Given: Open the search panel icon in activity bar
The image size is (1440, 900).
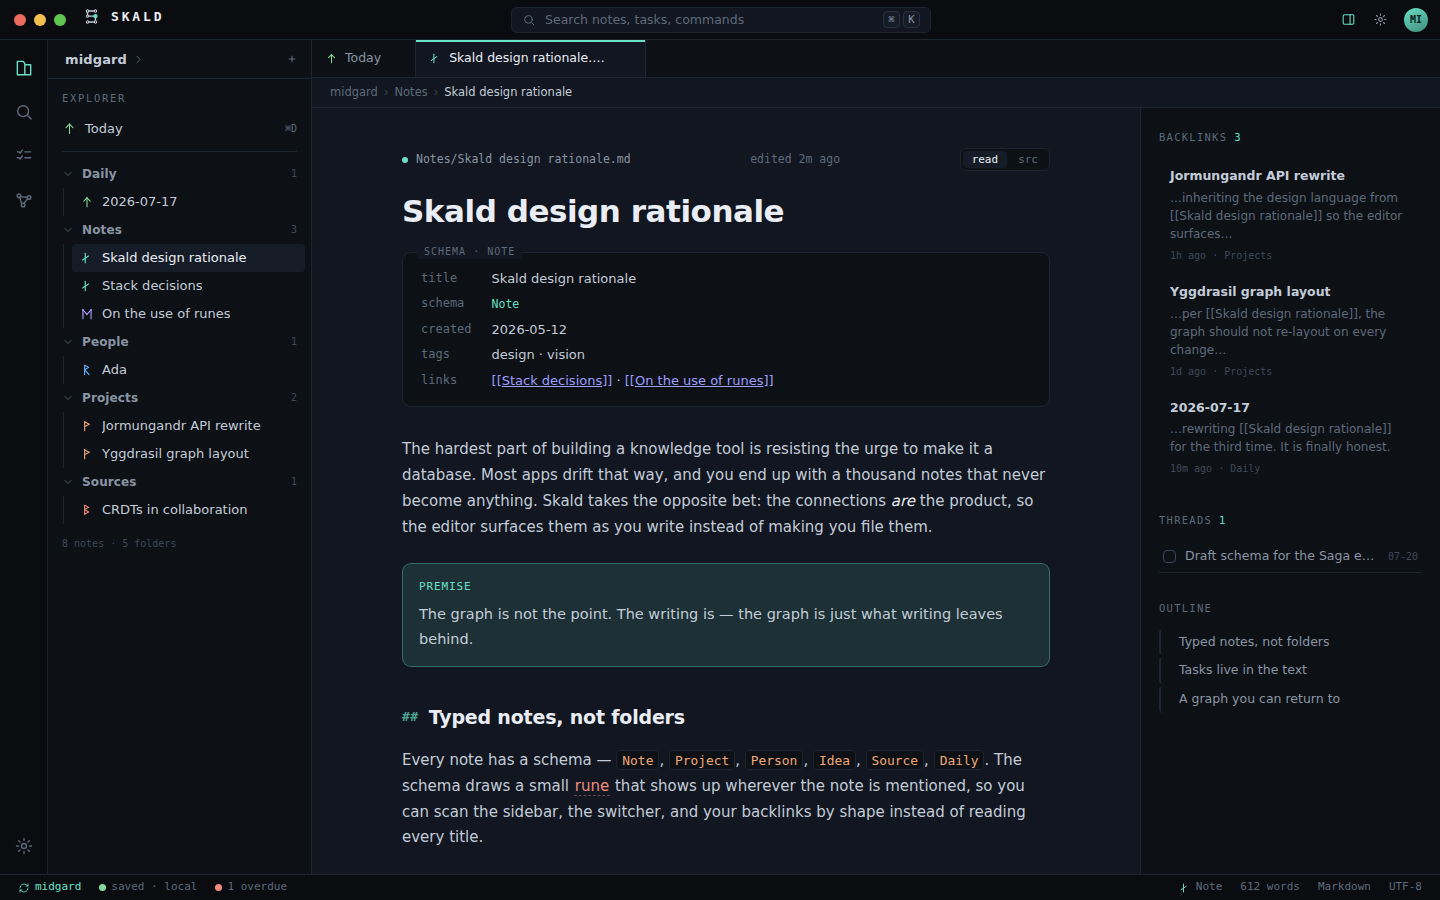Looking at the screenshot, I should (24, 112).
